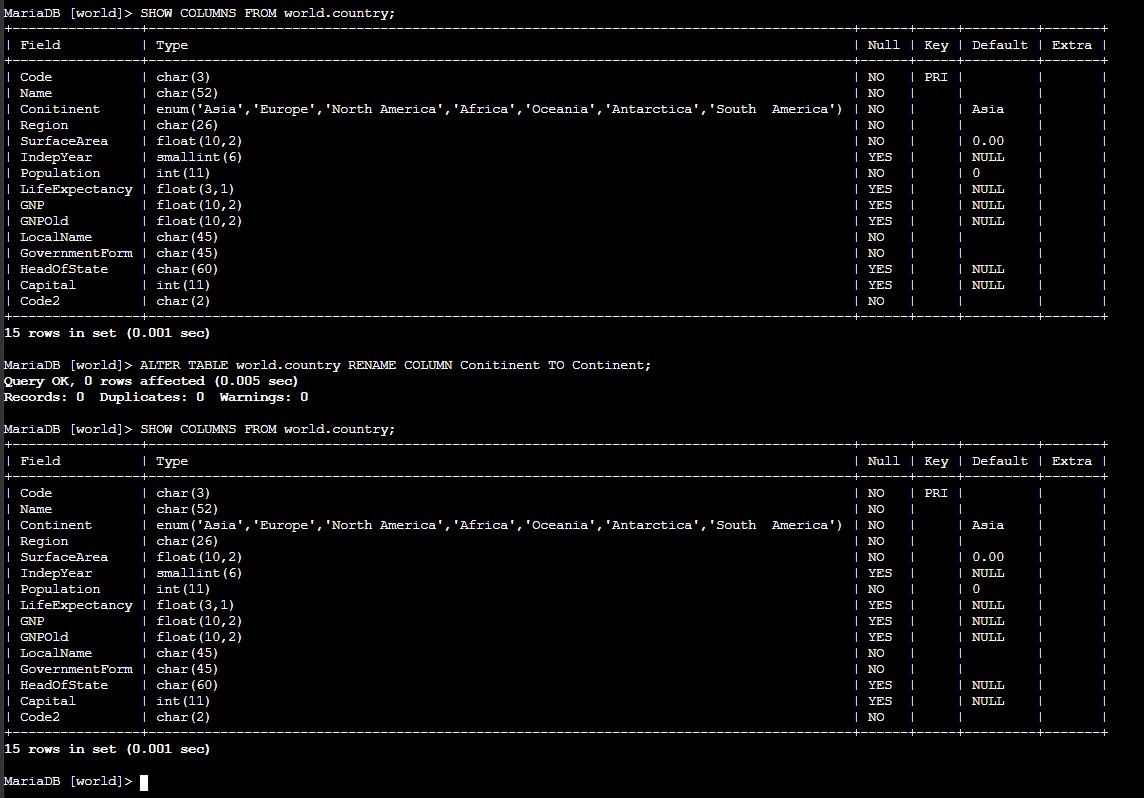Click the Extra column header
The width and height of the screenshot is (1144, 798).
[1071, 44]
